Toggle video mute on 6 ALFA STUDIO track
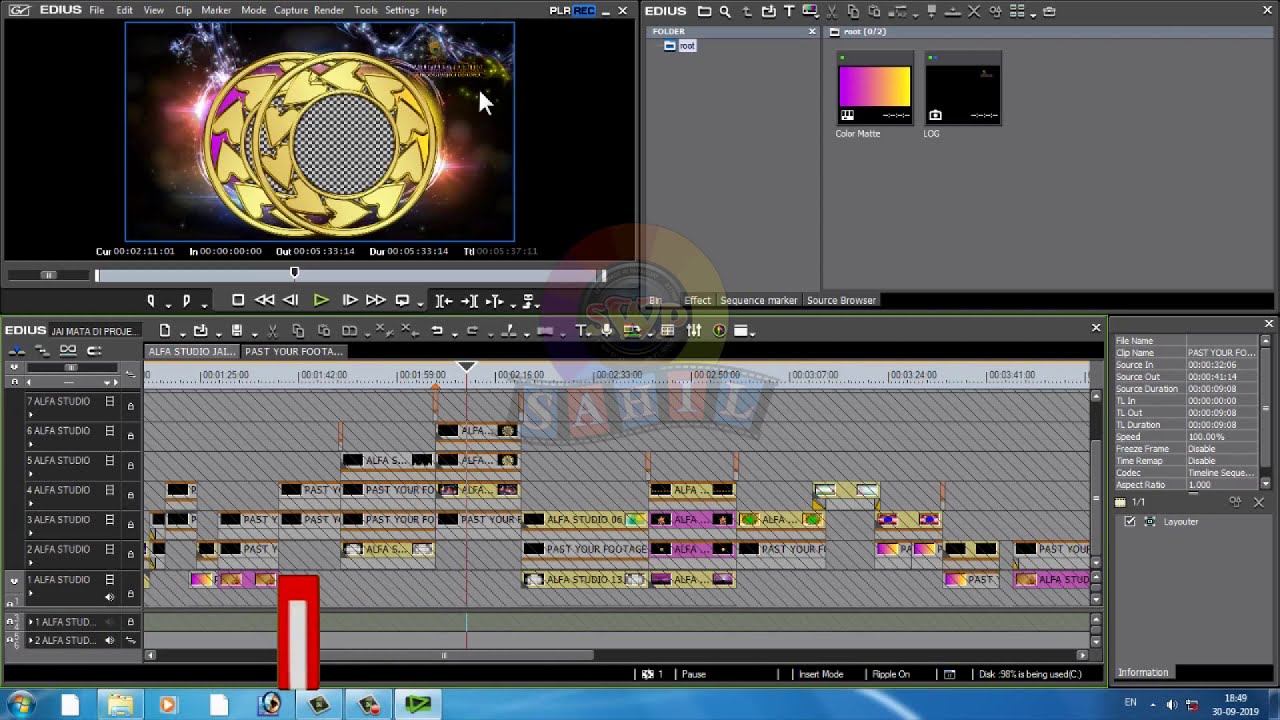 pyautogui.click(x=110, y=431)
